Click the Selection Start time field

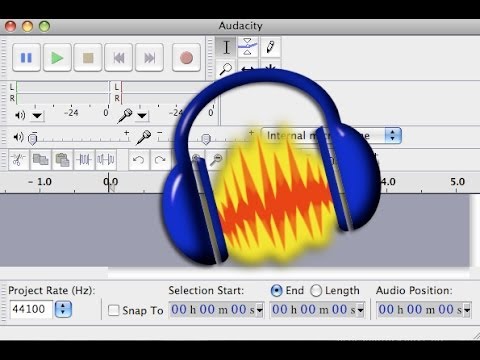pyautogui.click(x=213, y=310)
